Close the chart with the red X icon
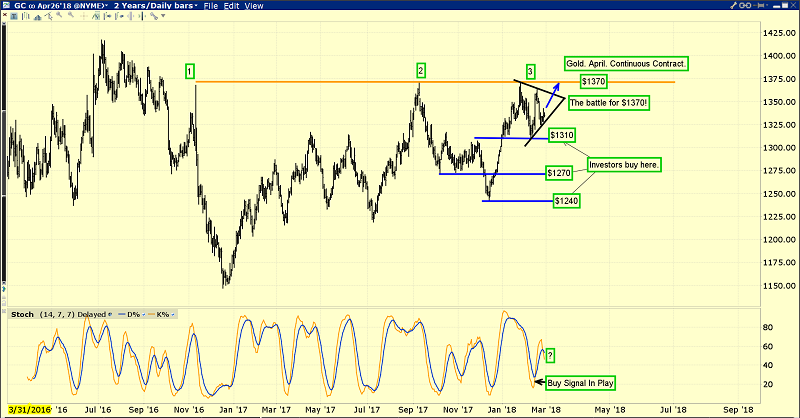Screen dimensions: 800x418 point(792,6)
